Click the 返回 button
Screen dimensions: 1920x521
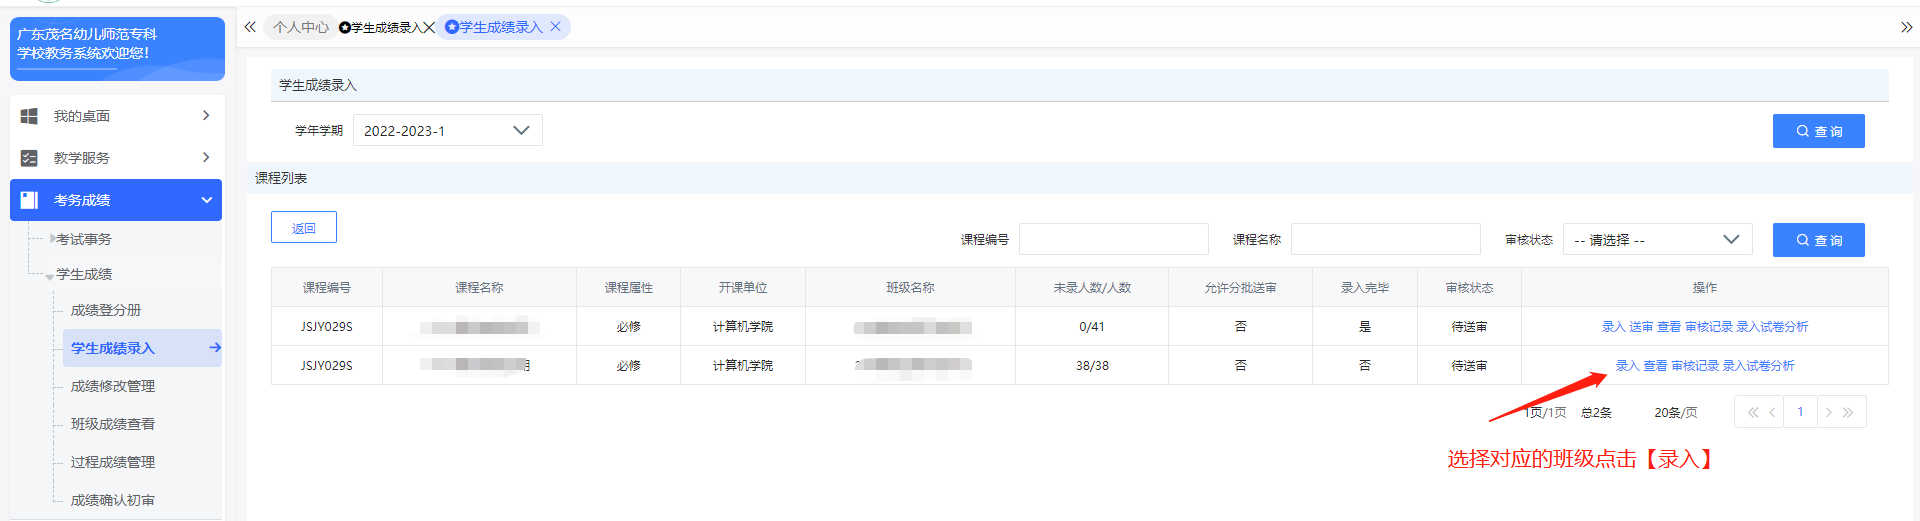click(304, 228)
